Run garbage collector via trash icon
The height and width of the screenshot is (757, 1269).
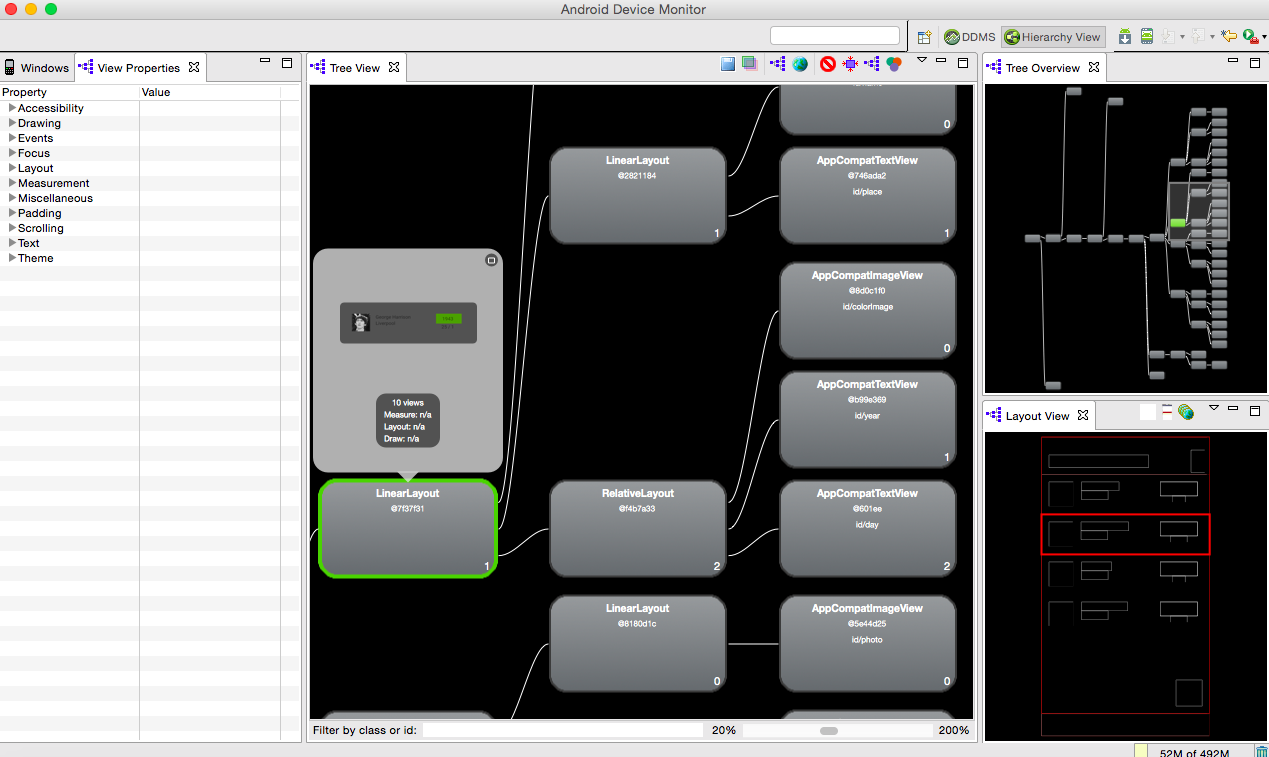(x=1261, y=752)
